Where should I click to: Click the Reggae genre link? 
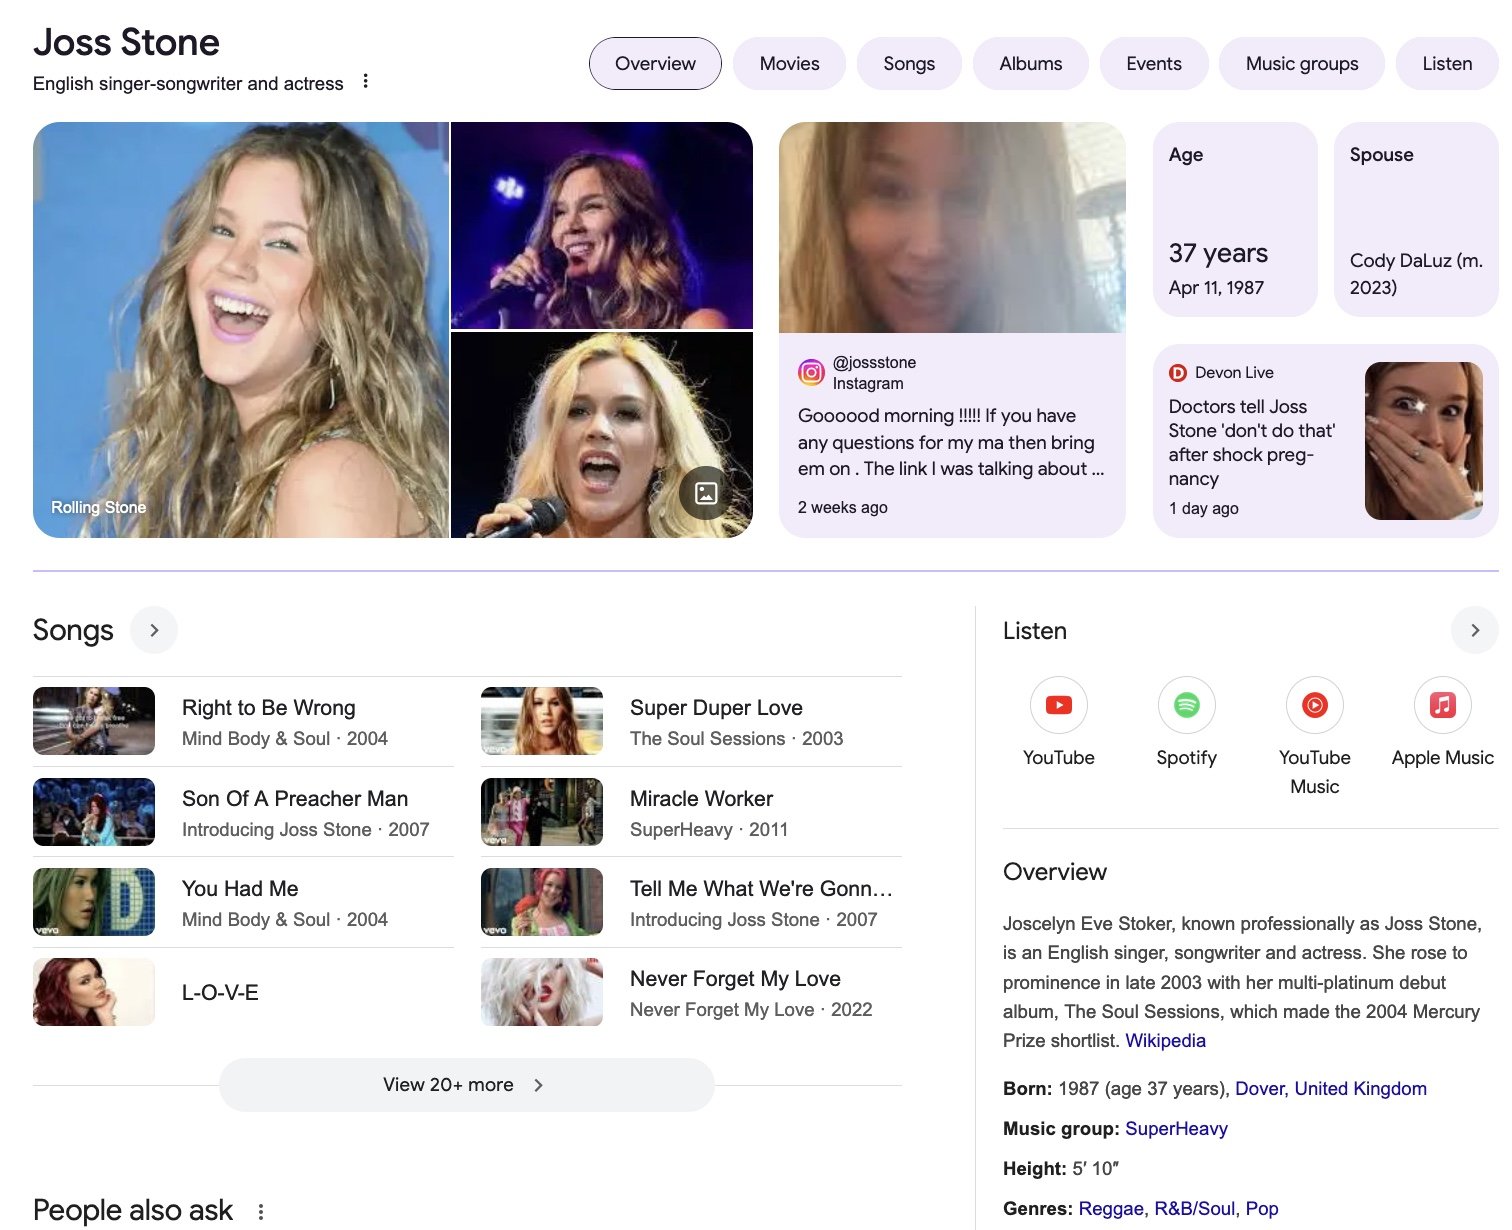click(1110, 1209)
